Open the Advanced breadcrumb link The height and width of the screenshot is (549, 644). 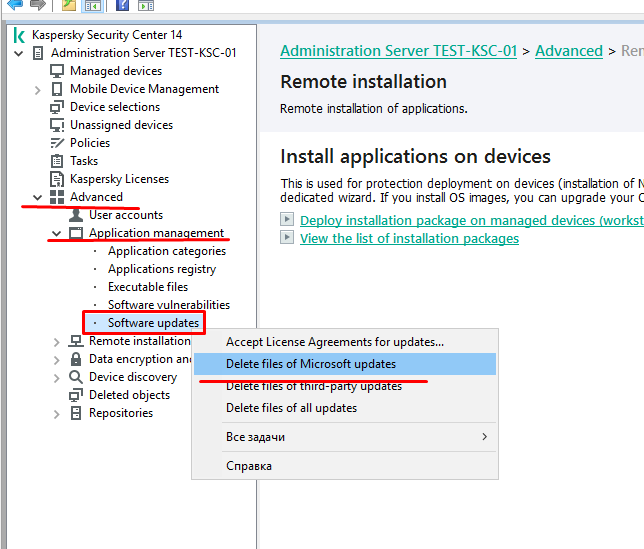[569, 51]
